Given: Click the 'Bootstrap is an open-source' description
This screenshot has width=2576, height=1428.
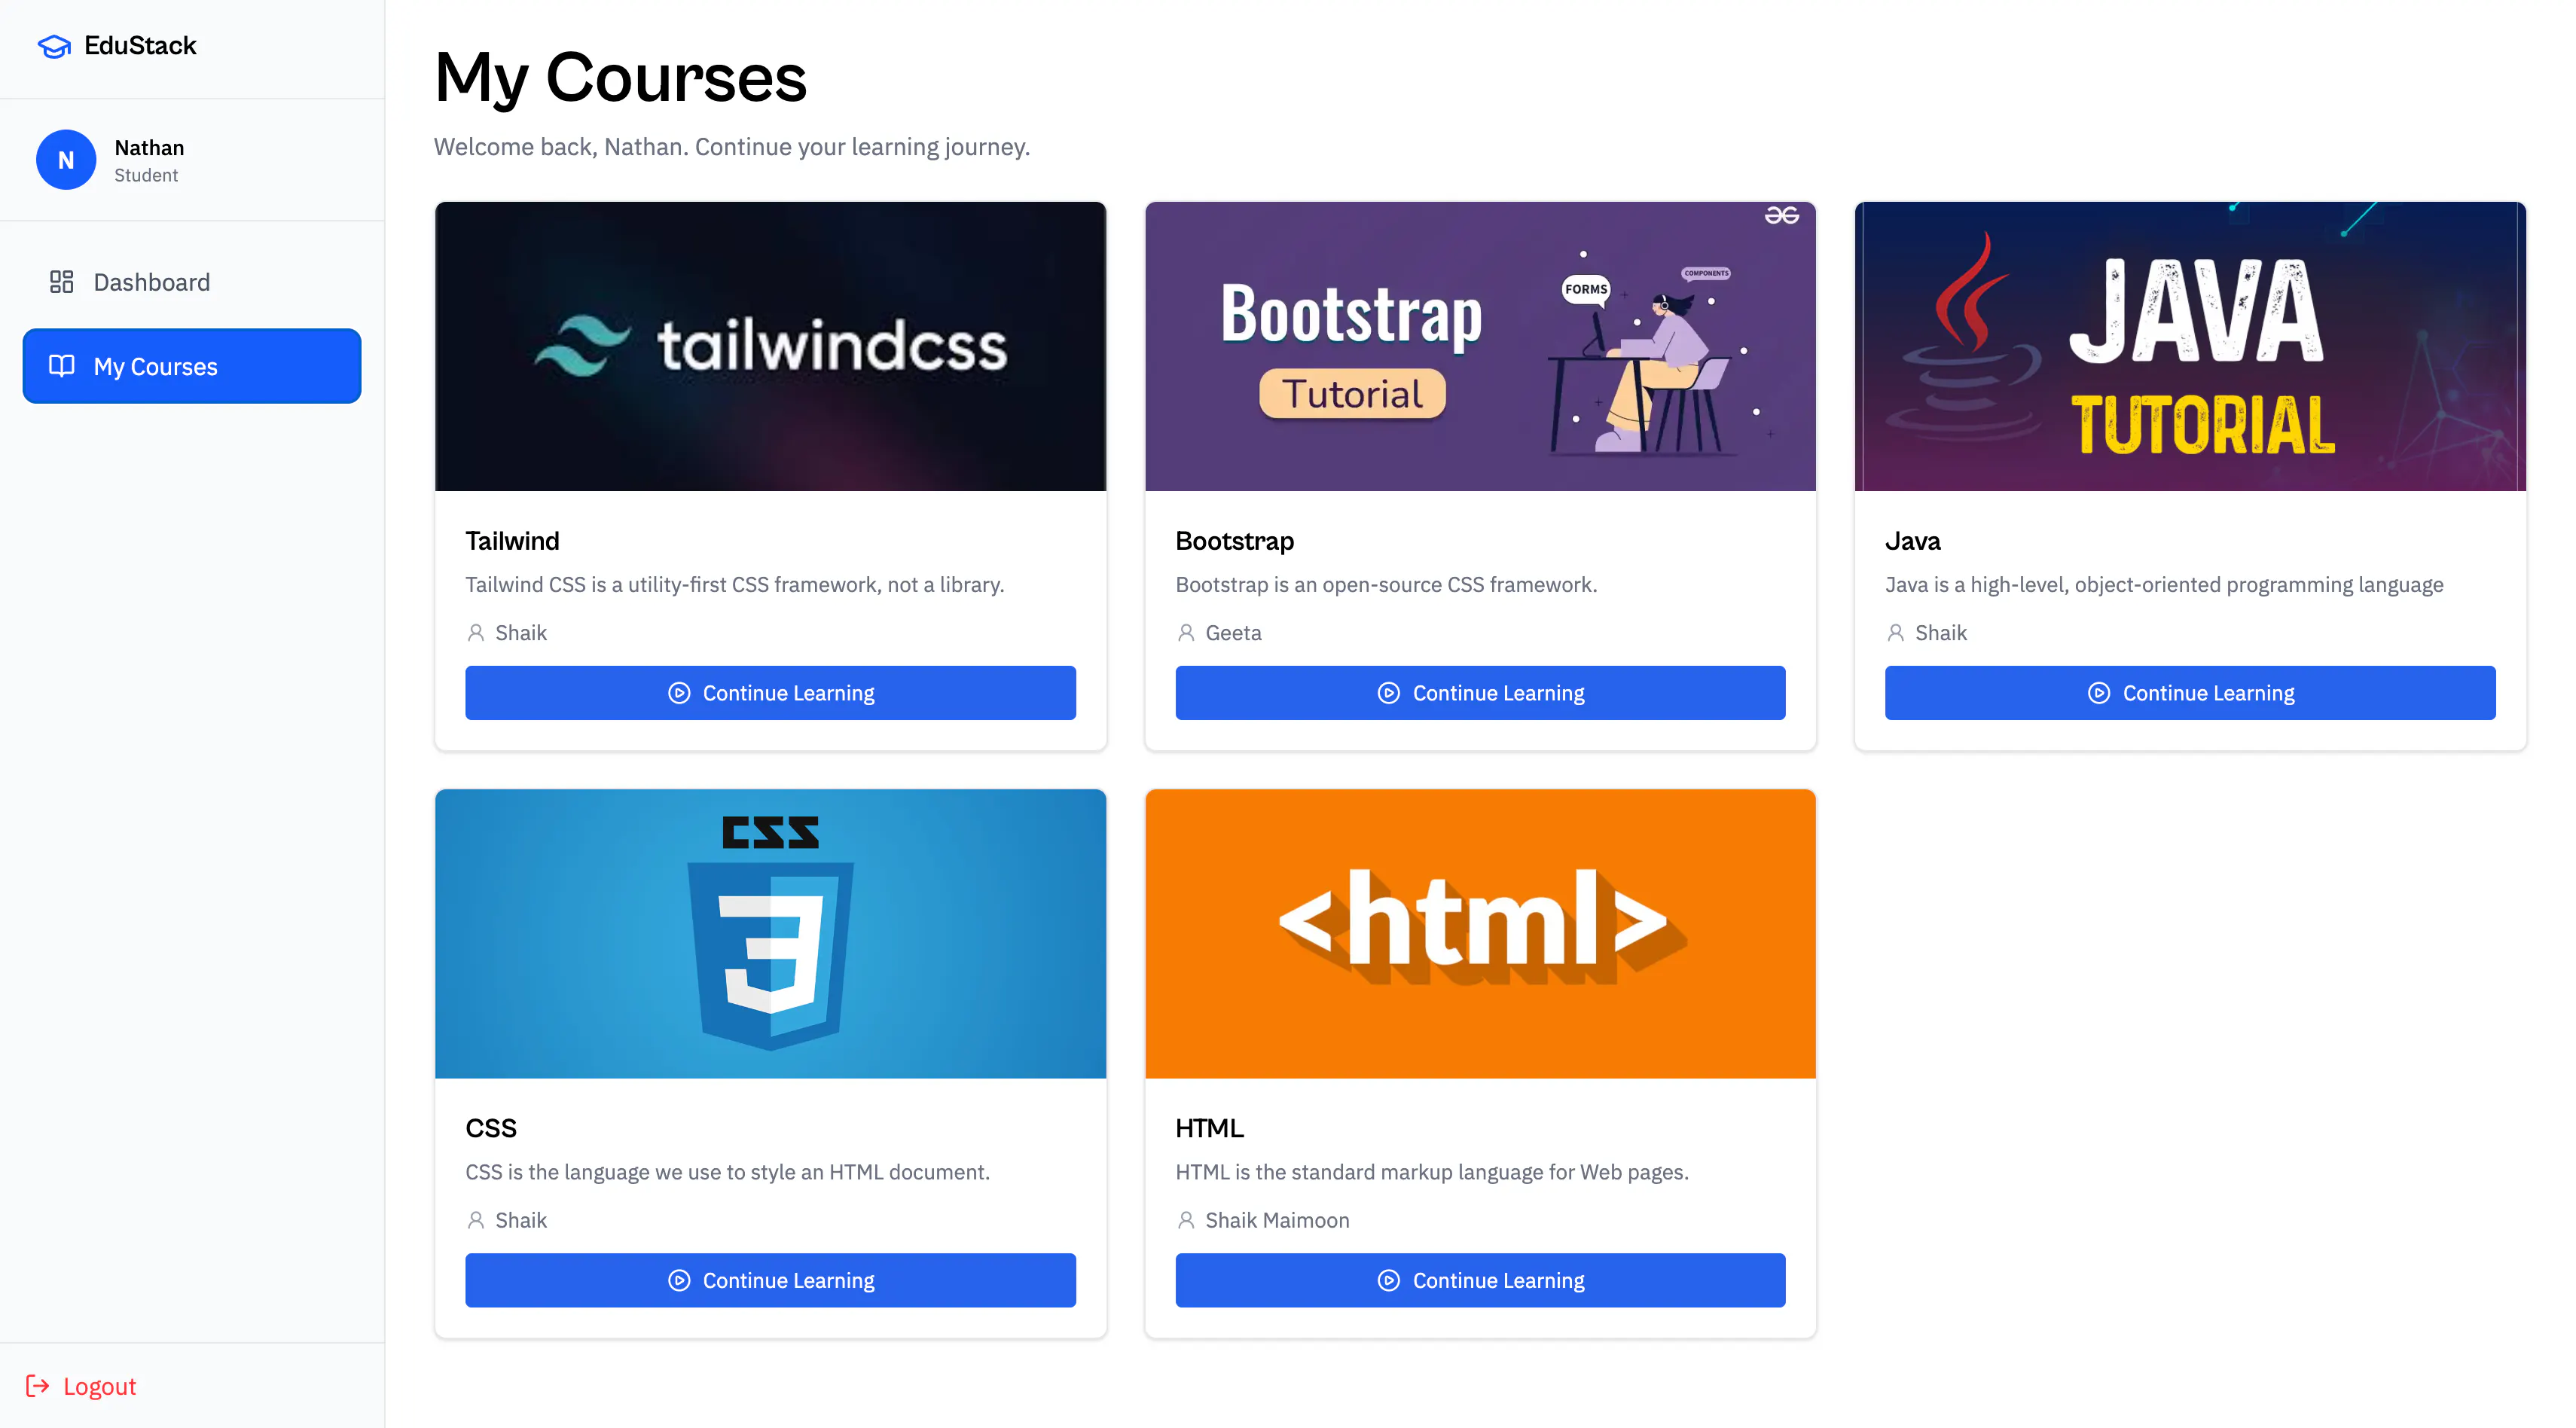Looking at the screenshot, I should [1386, 585].
